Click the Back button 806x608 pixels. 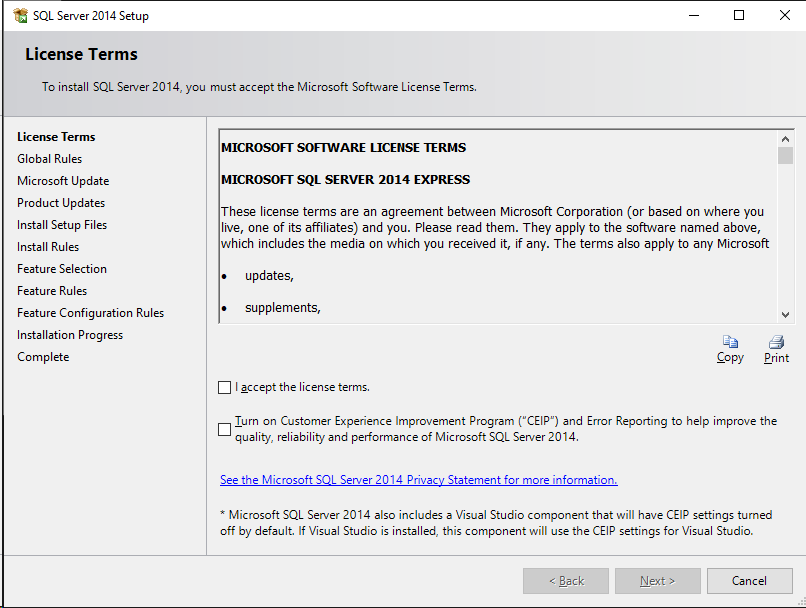pos(566,581)
